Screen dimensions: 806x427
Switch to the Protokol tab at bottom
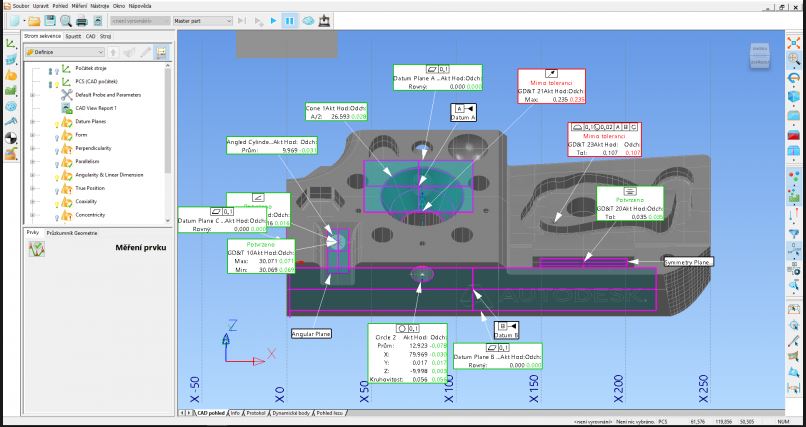[257, 411]
